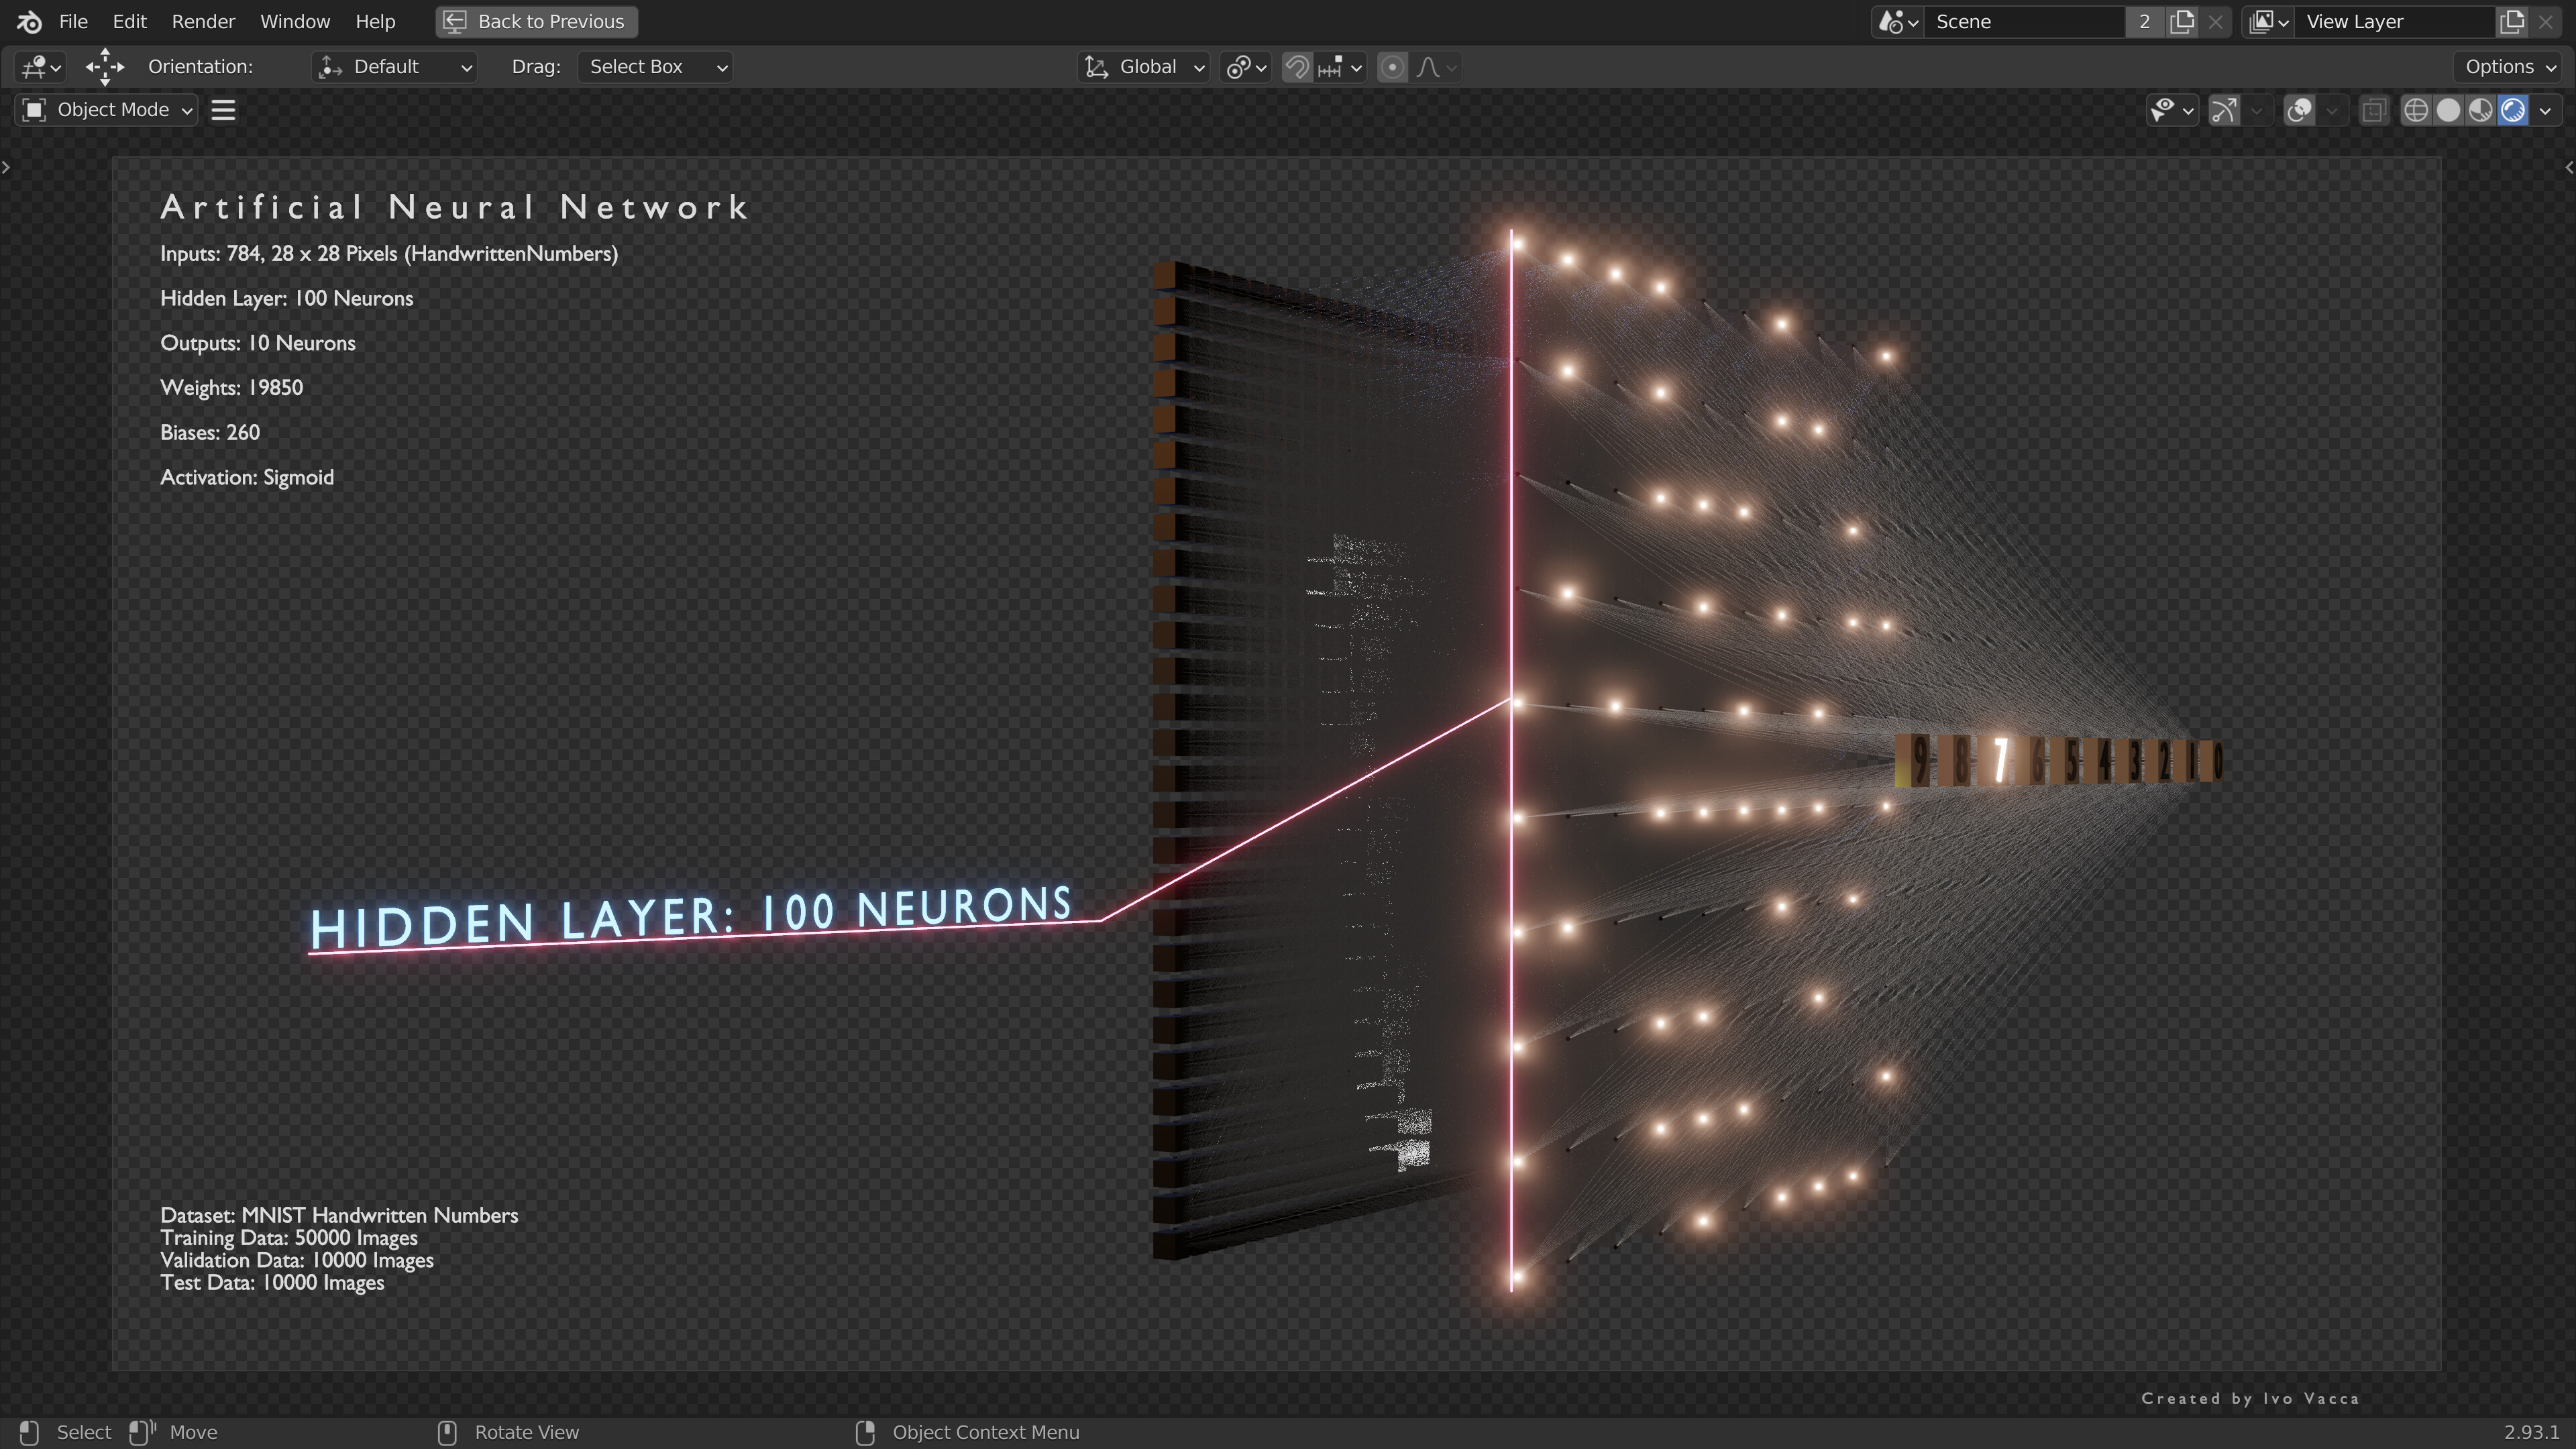The image size is (2576, 1449).
Task: Click the Back to Previous button
Action: (535, 21)
